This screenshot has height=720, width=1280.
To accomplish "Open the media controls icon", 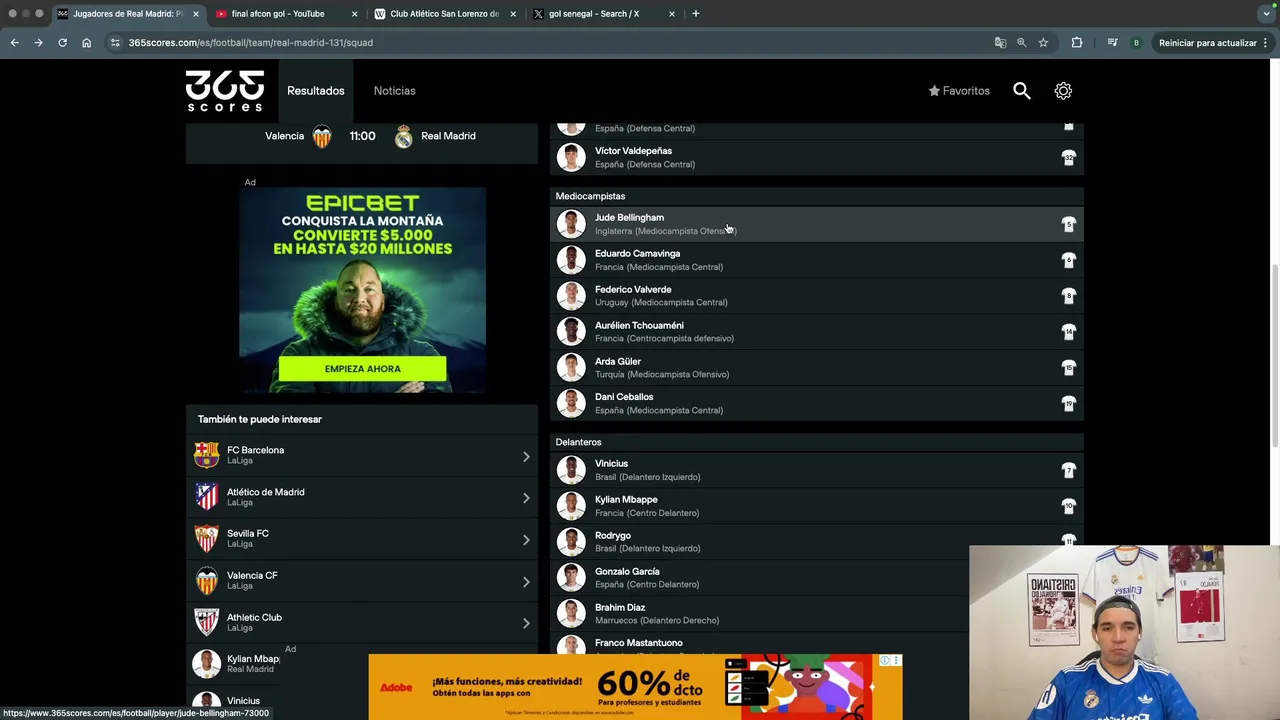I will tap(1112, 43).
